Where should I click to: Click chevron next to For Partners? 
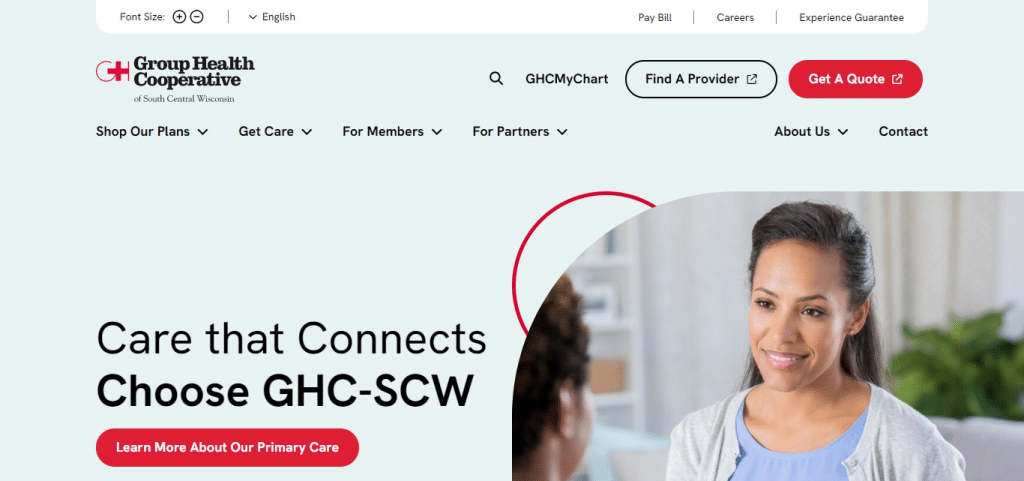click(562, 132)
